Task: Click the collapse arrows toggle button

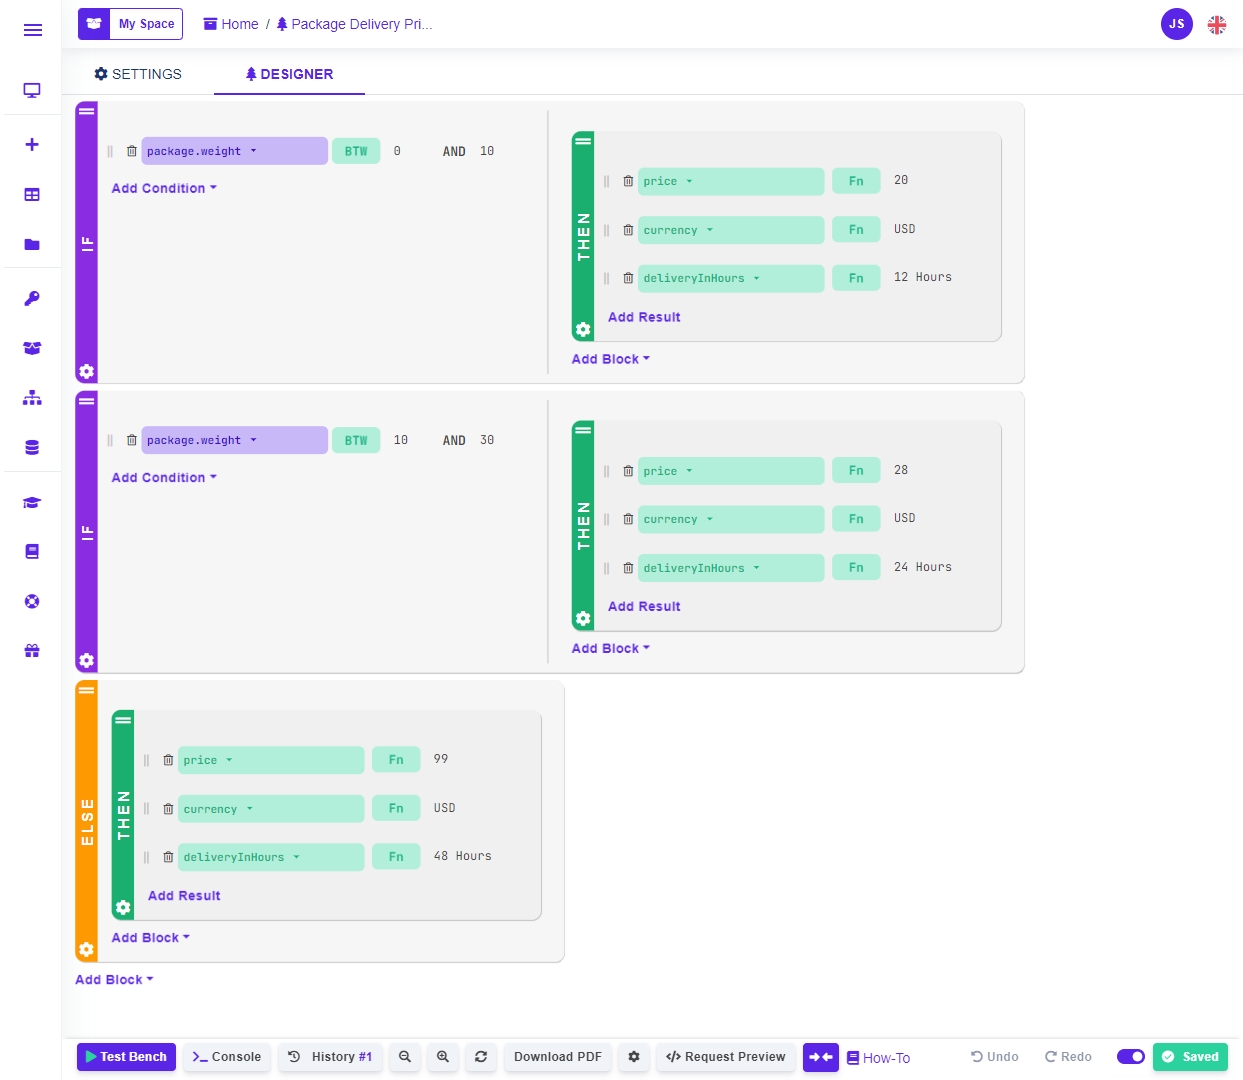Action: (821, 1057)
